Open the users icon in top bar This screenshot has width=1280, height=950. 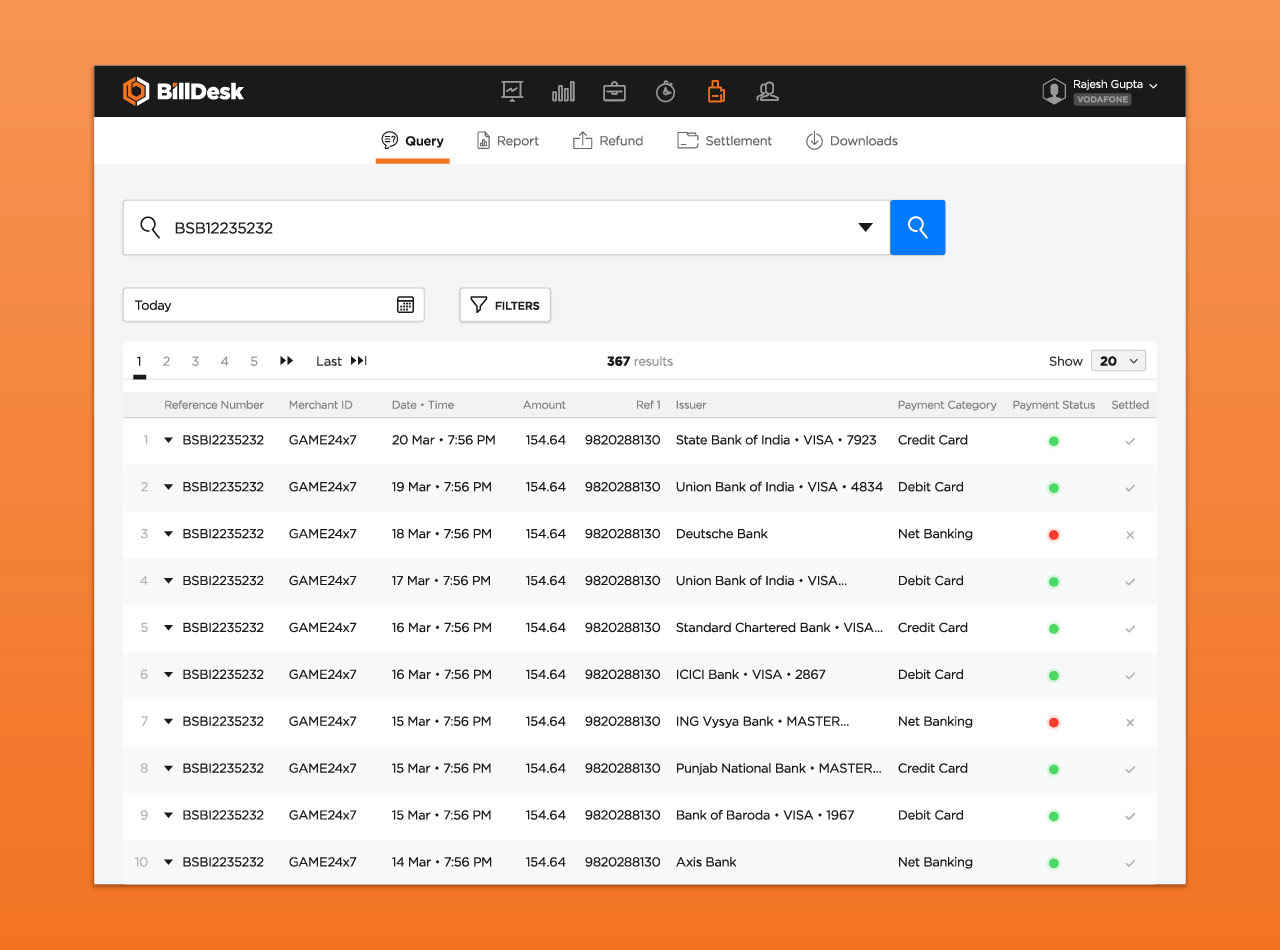click(767, 92)
